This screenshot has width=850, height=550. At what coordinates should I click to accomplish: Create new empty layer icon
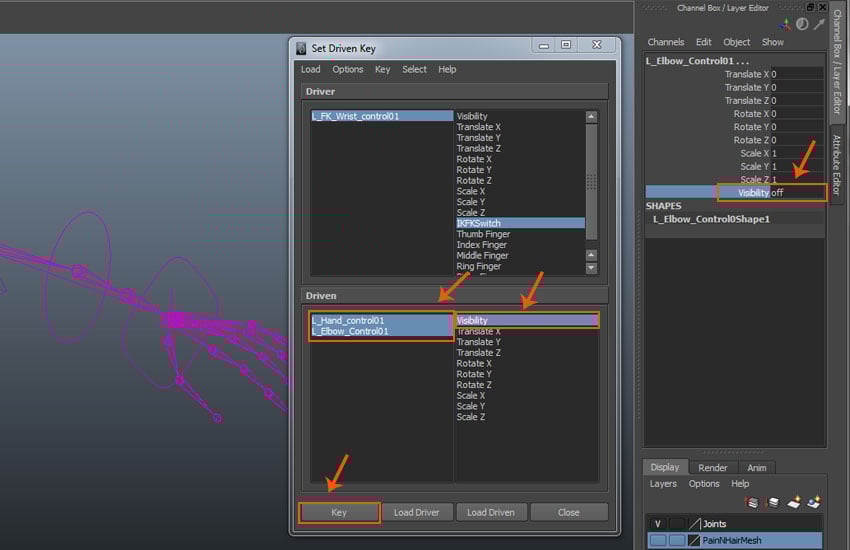click(x=793, y=502)
